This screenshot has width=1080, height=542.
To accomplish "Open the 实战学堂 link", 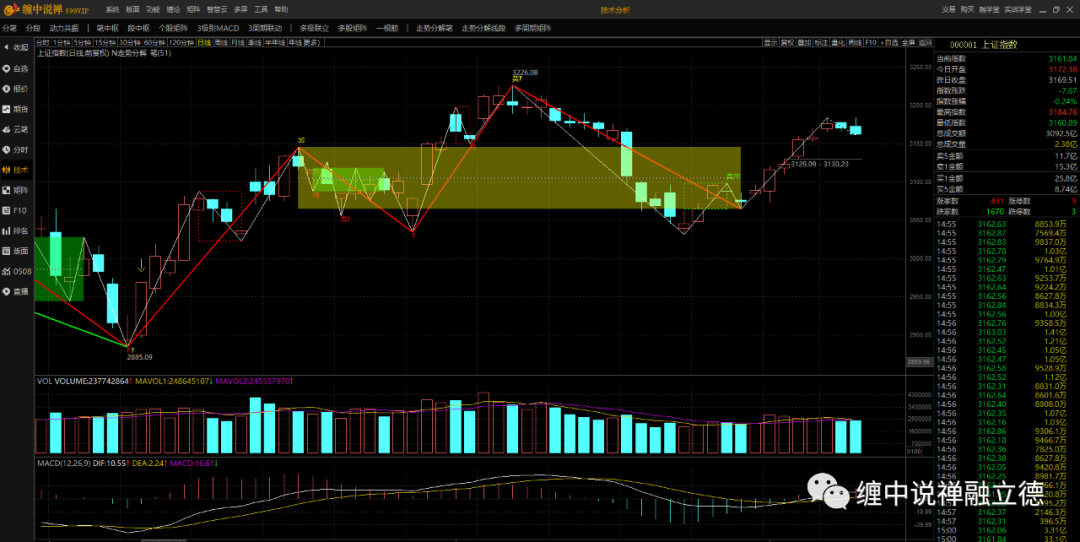I will point(1017,10).
